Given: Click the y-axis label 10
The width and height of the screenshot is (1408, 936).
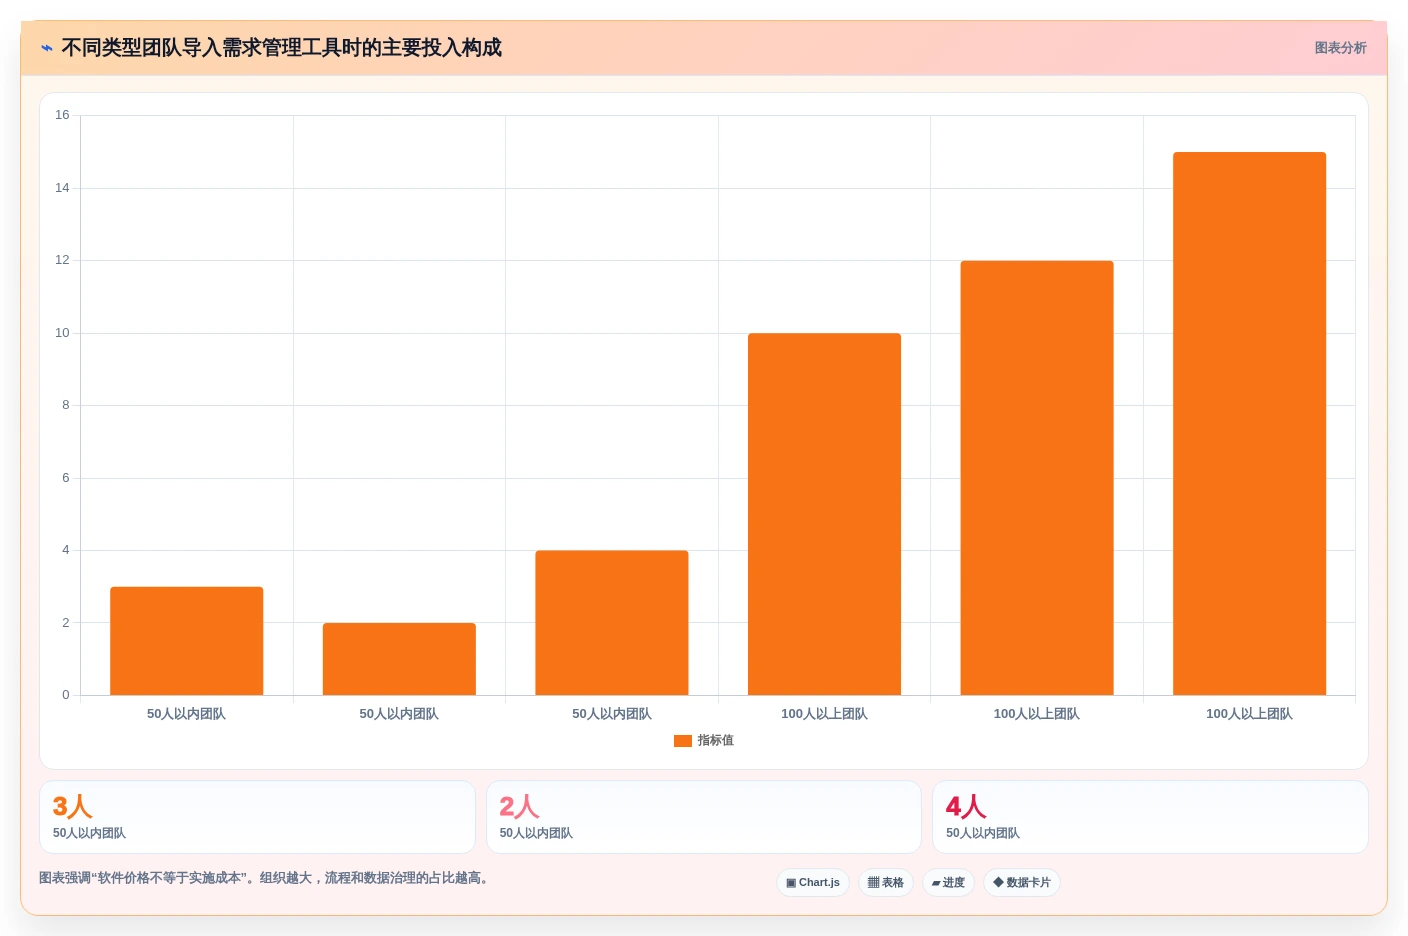Looking at the screenshot, I should pyautogui.click(x=62, y=333).
